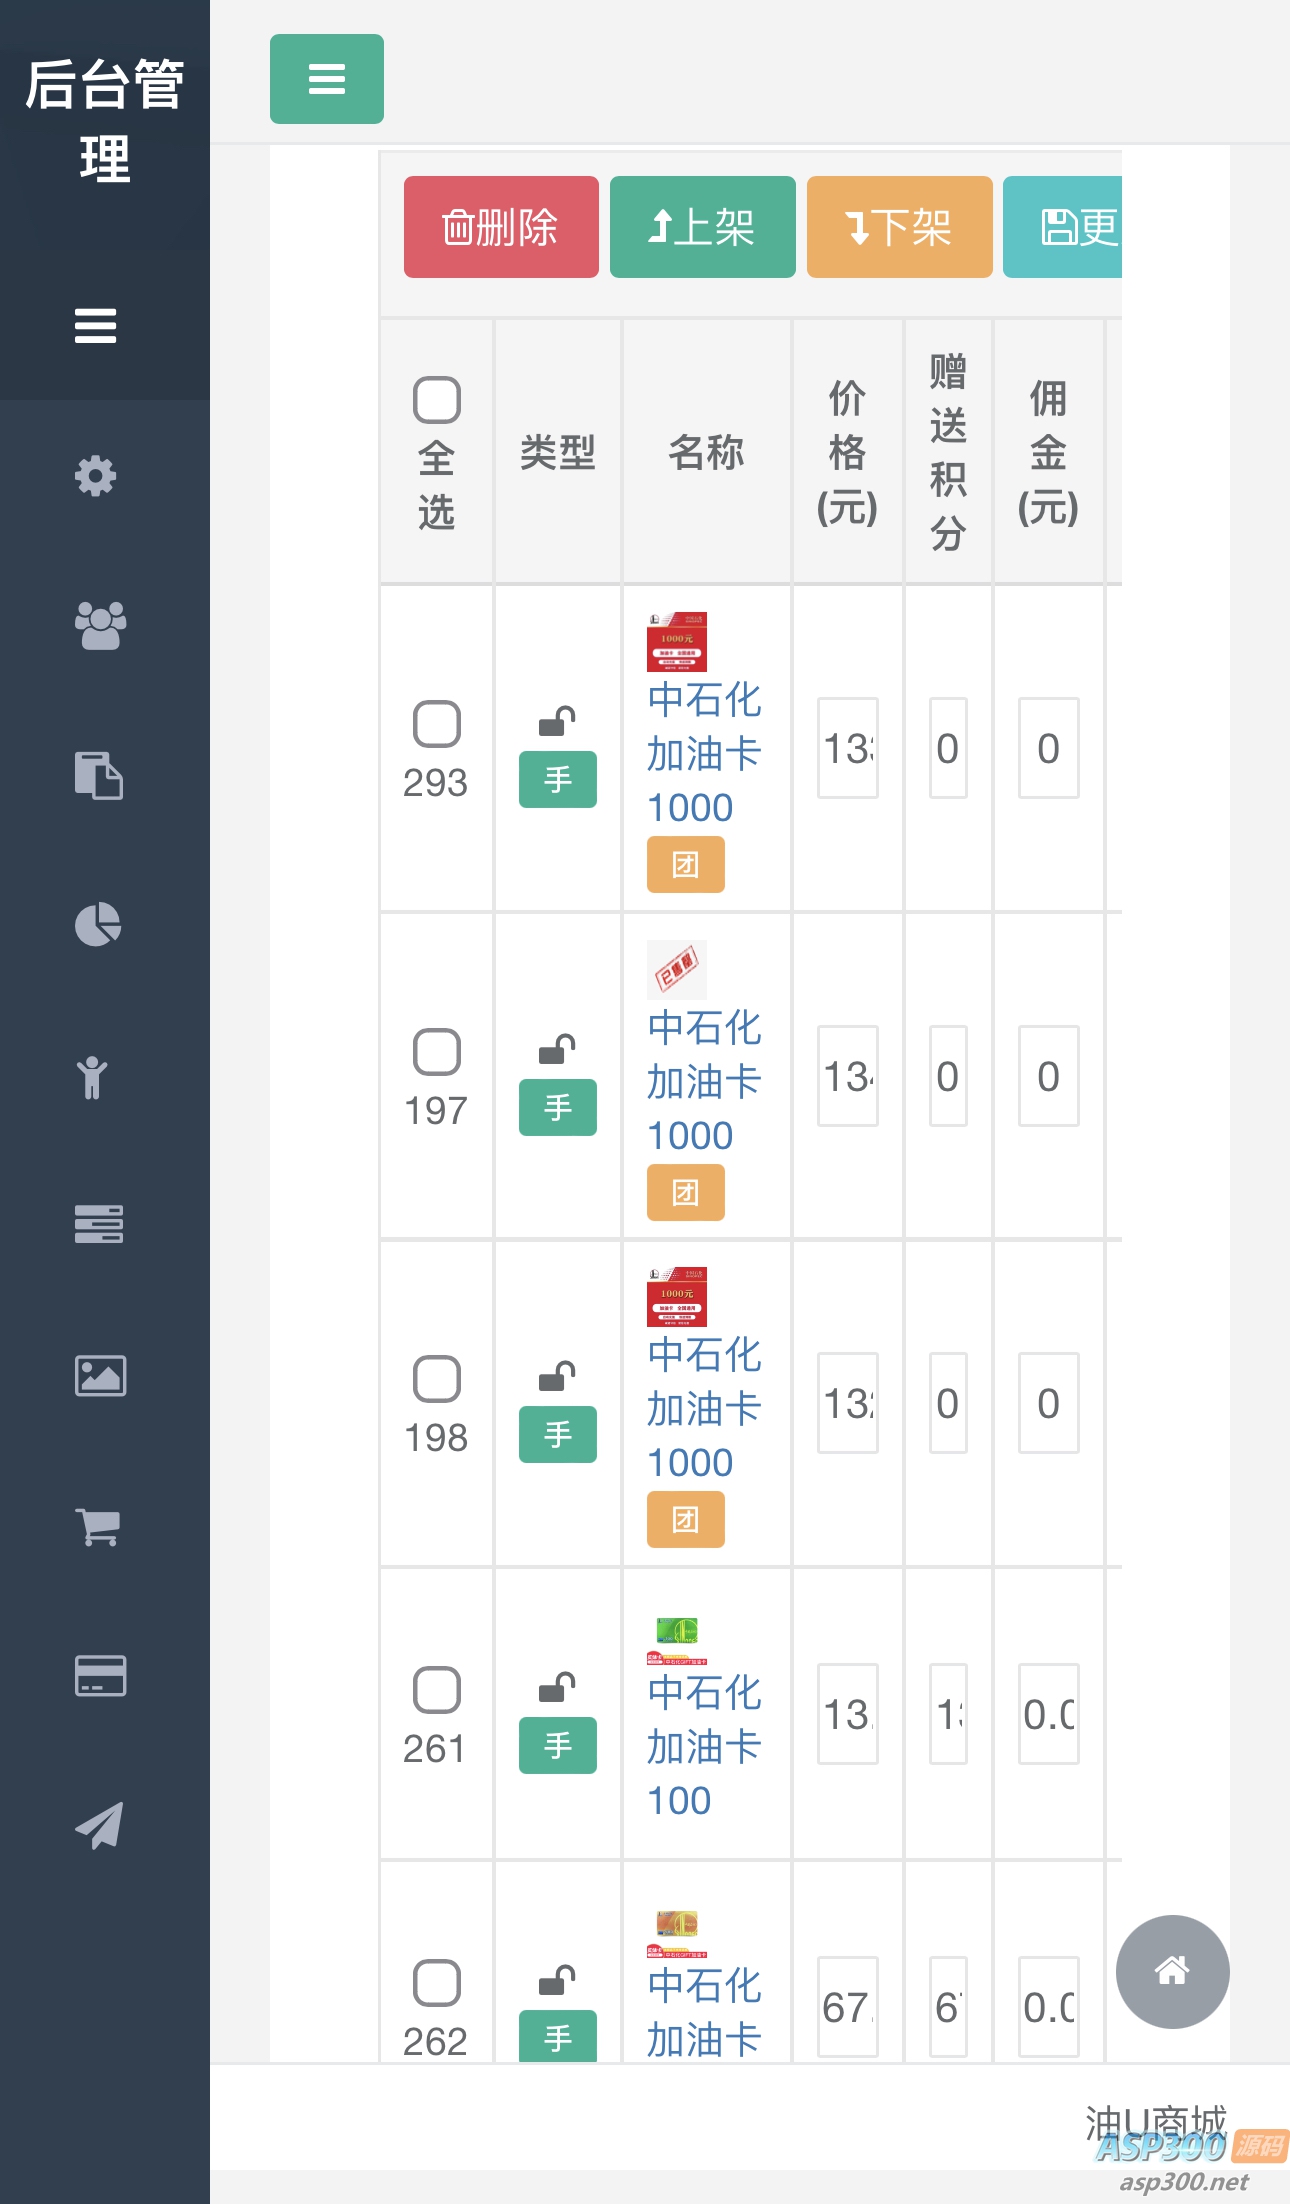Click price input field for item 197
The height and width of the screenshot is (2204, 1290).
coord(847,1076)
